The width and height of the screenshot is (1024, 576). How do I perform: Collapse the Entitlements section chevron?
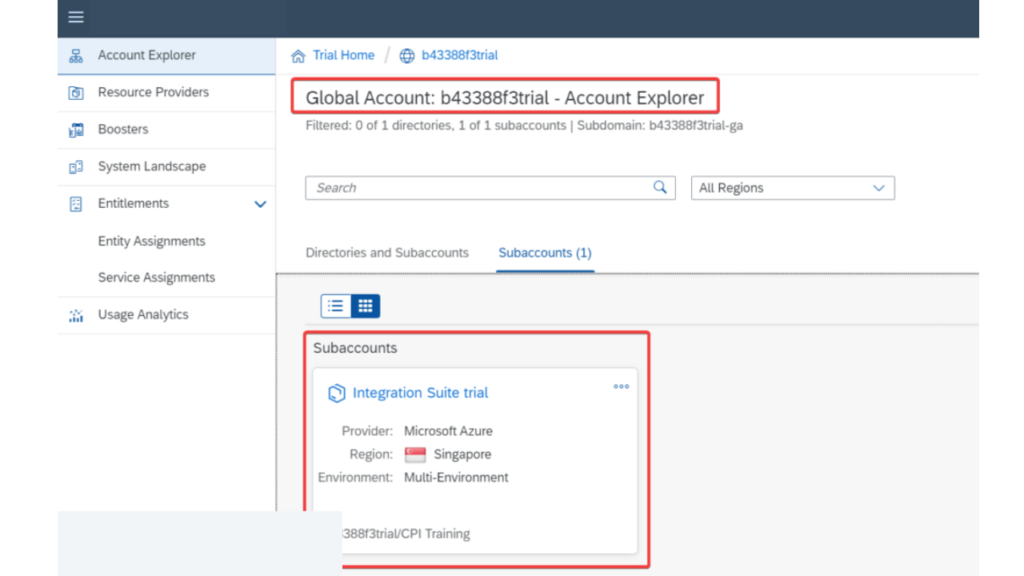(x=260, y=204)
